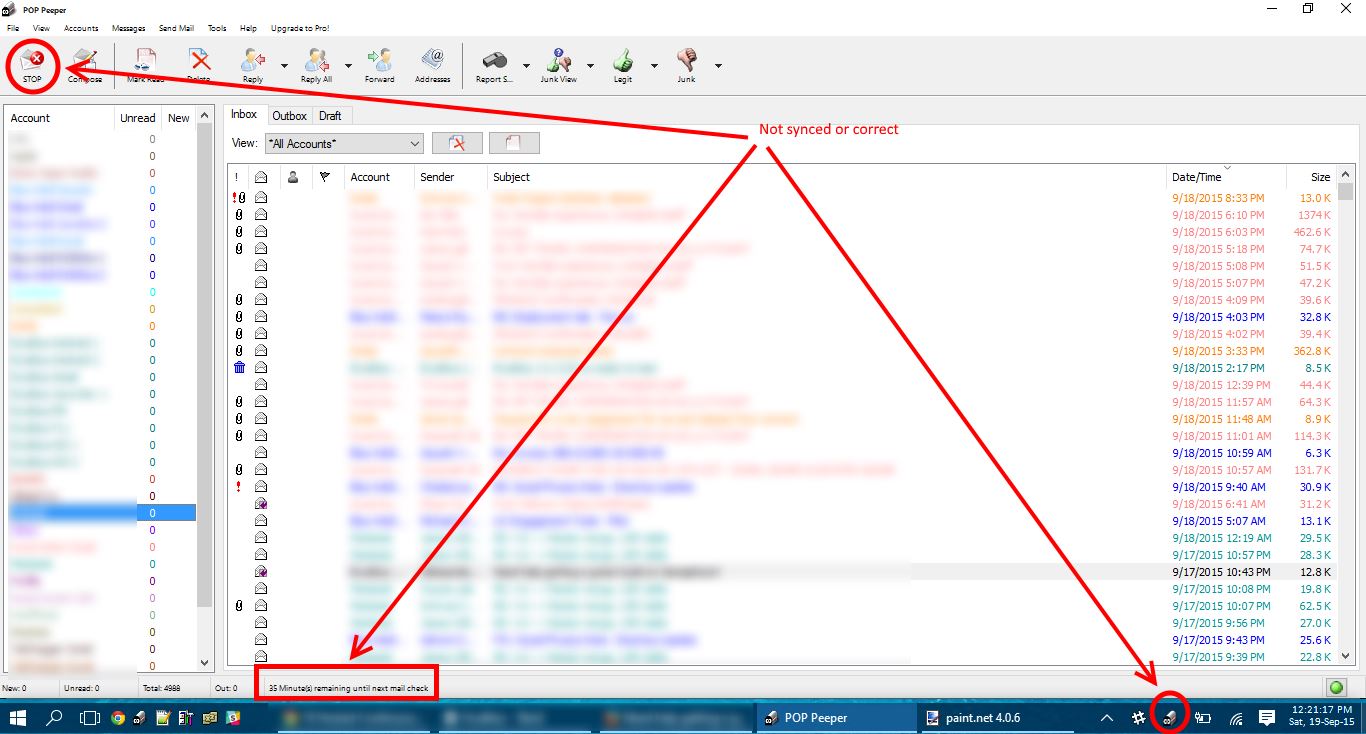Click the POP Peeper taskbar button
1366x734 pixels.
click(834, 717)
